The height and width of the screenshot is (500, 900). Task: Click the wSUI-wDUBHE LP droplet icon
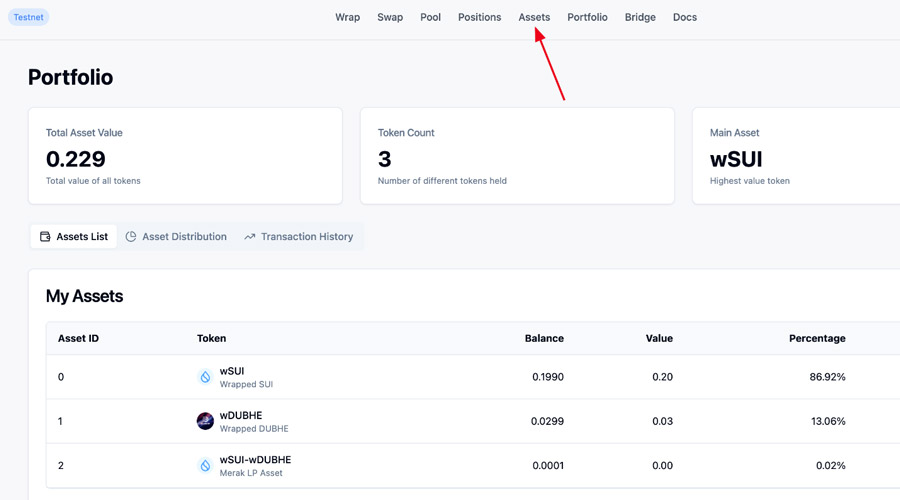[x=205, y=466]
